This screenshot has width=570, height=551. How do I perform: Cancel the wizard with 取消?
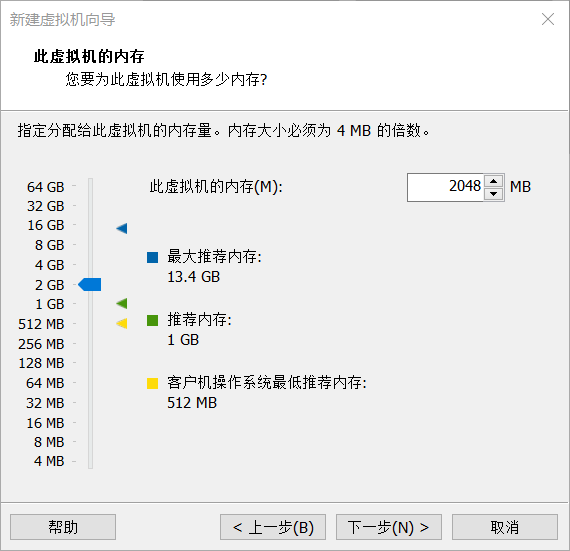coord(505,527)
